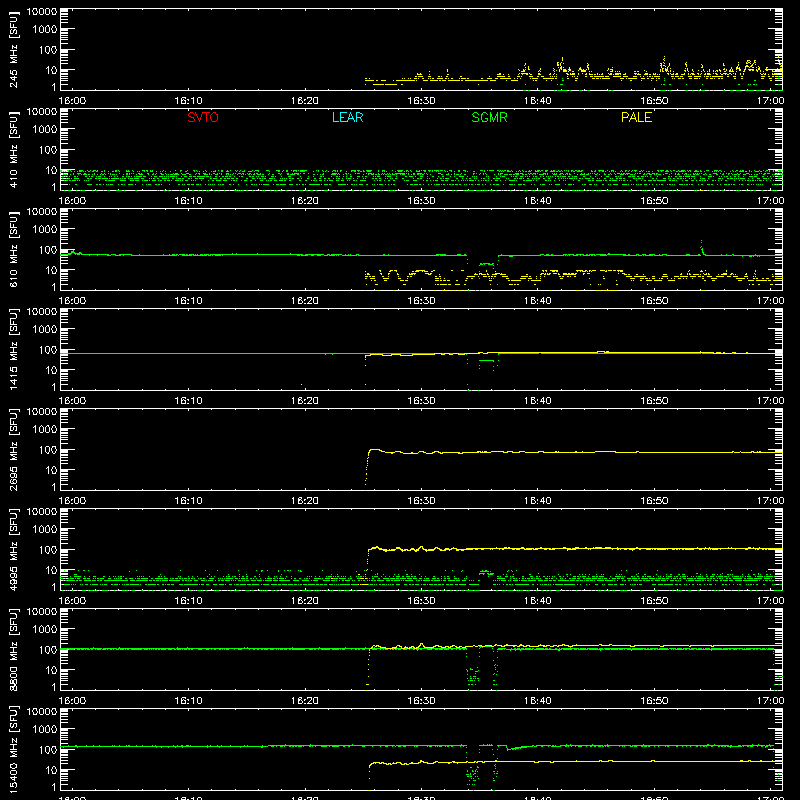Click the 17:00 tick label under 245 MHz panel
Image resolution: width=800 pixels, height=800 pixels.
(770, 101)
